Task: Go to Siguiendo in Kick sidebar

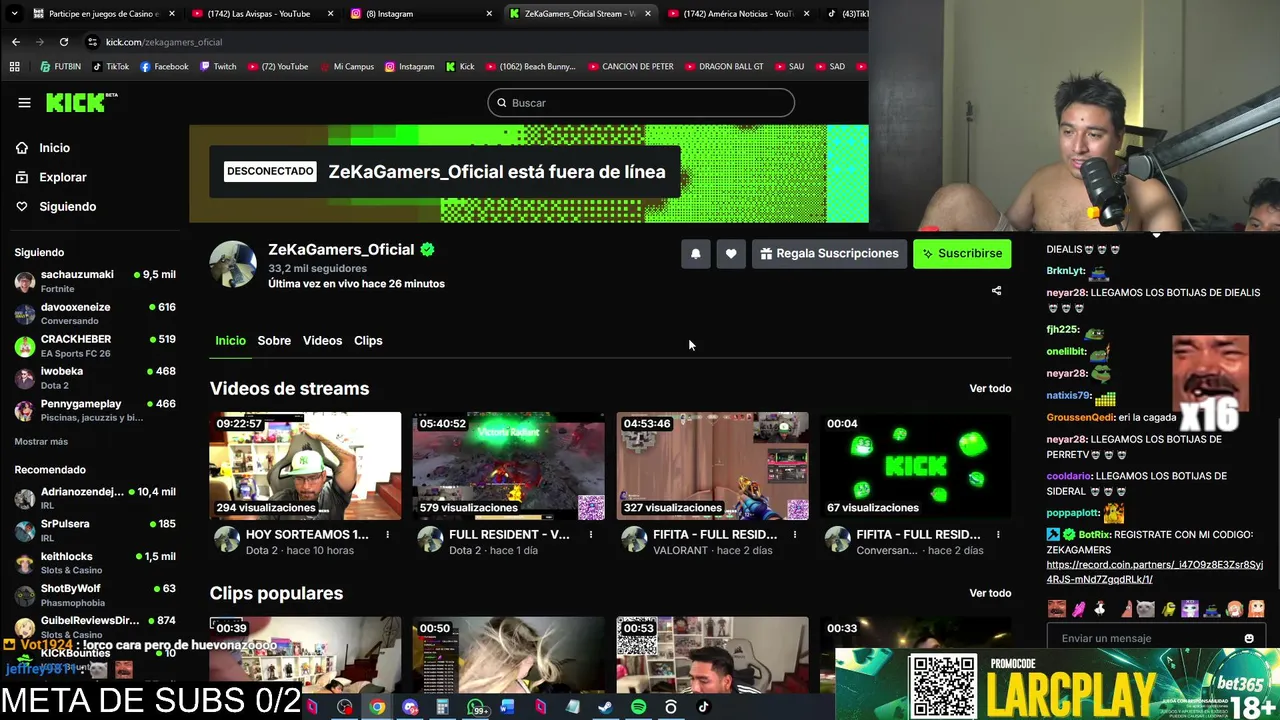Action: tap(56, 206)
